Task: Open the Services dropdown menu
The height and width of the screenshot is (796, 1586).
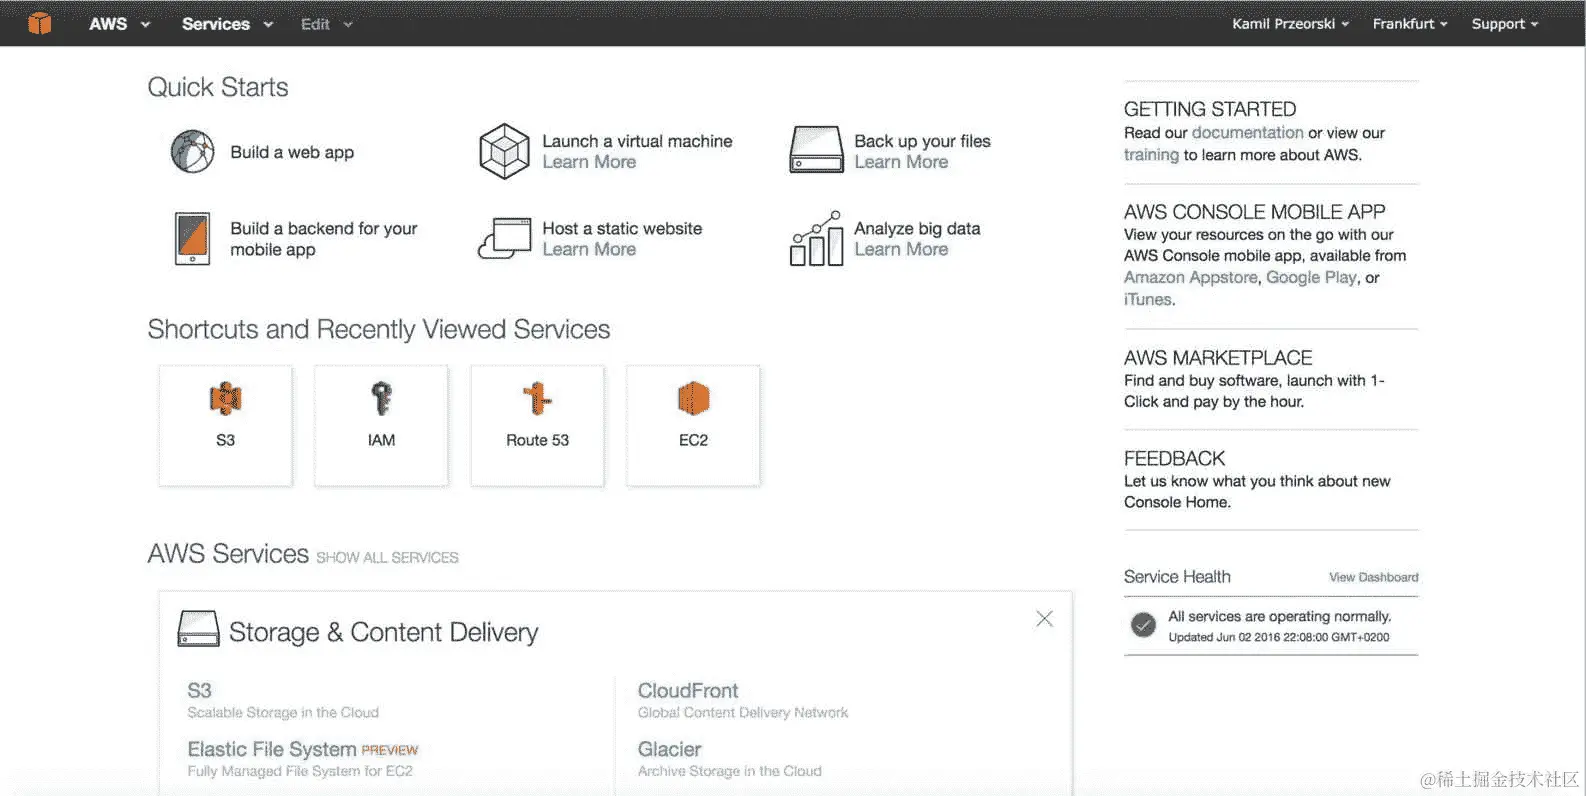Action: tap(227, 24)
